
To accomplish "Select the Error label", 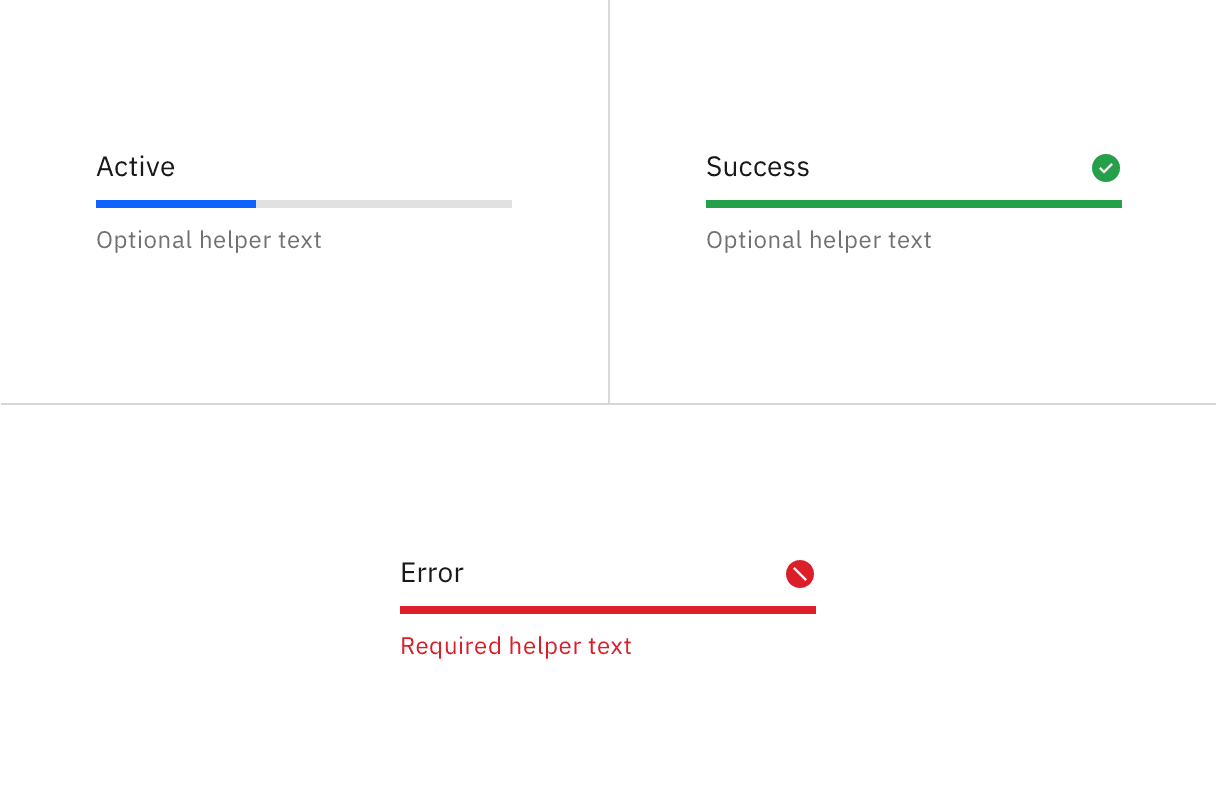I will click(431, 573).
